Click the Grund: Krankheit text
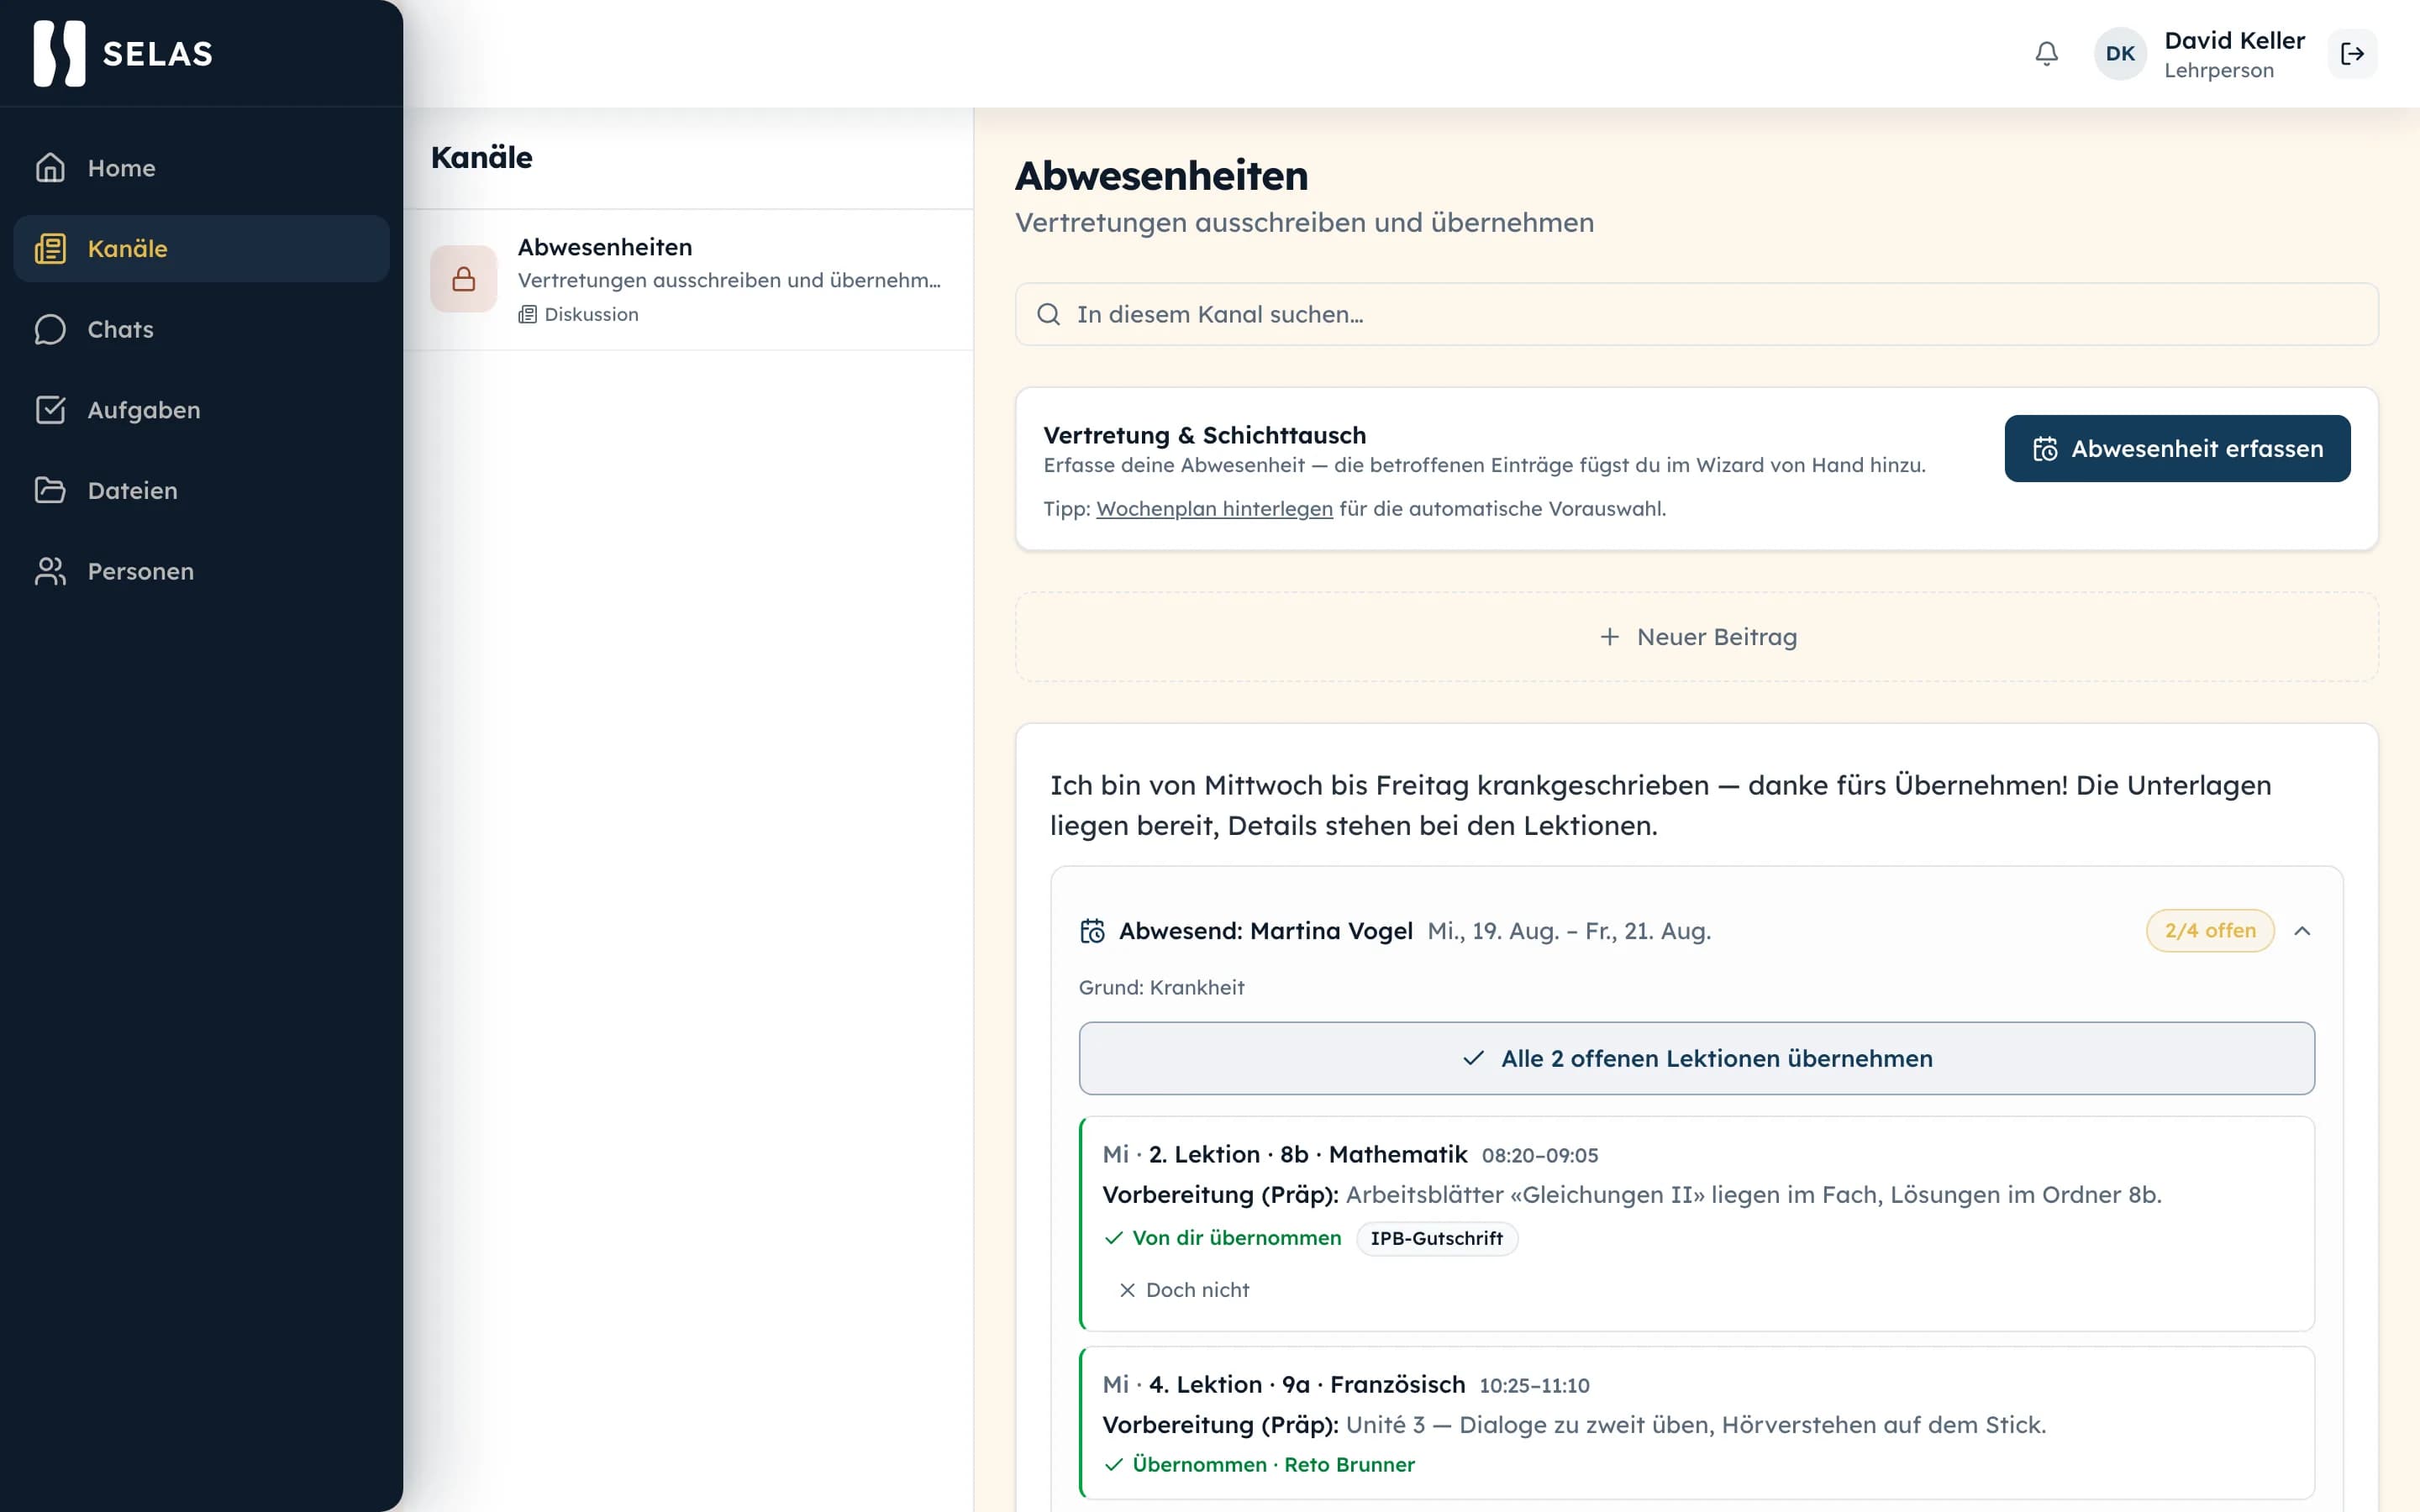 (x=1161, y=988)
